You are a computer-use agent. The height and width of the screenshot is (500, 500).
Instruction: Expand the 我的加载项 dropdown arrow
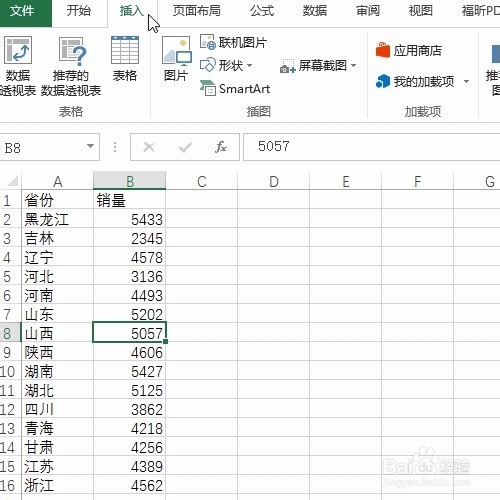point(466,81)
